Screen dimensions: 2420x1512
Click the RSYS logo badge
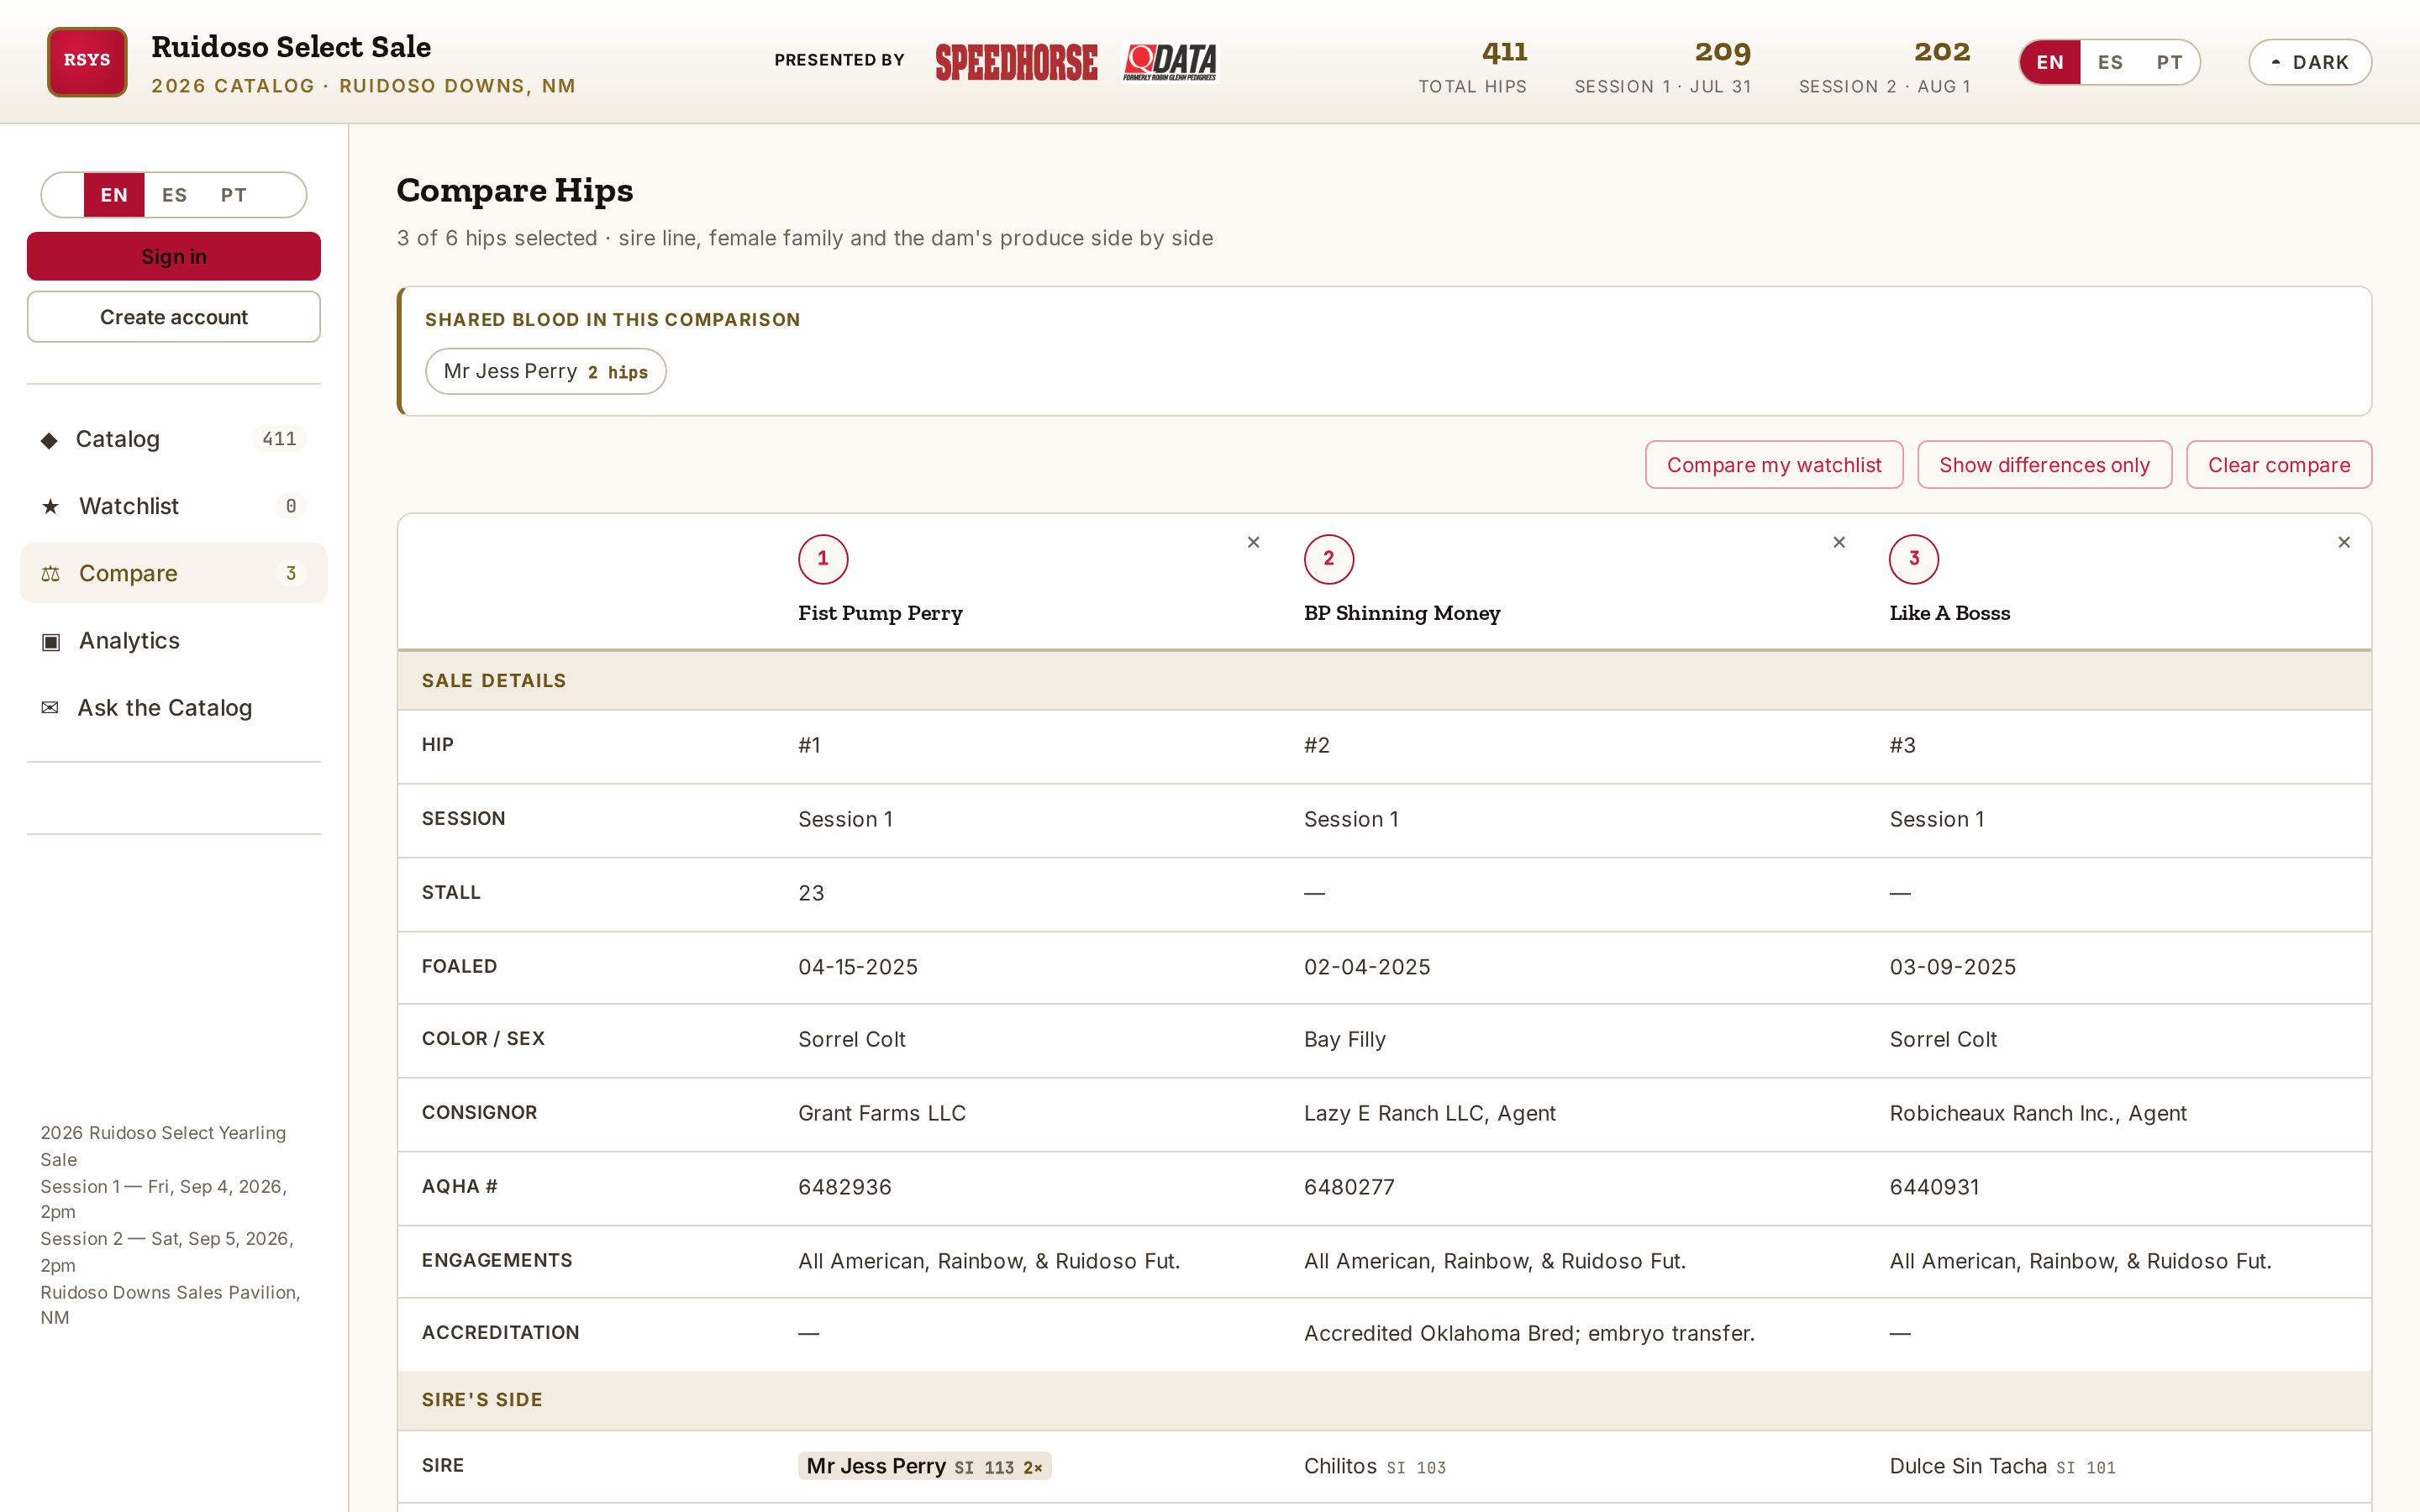point(87,61)
